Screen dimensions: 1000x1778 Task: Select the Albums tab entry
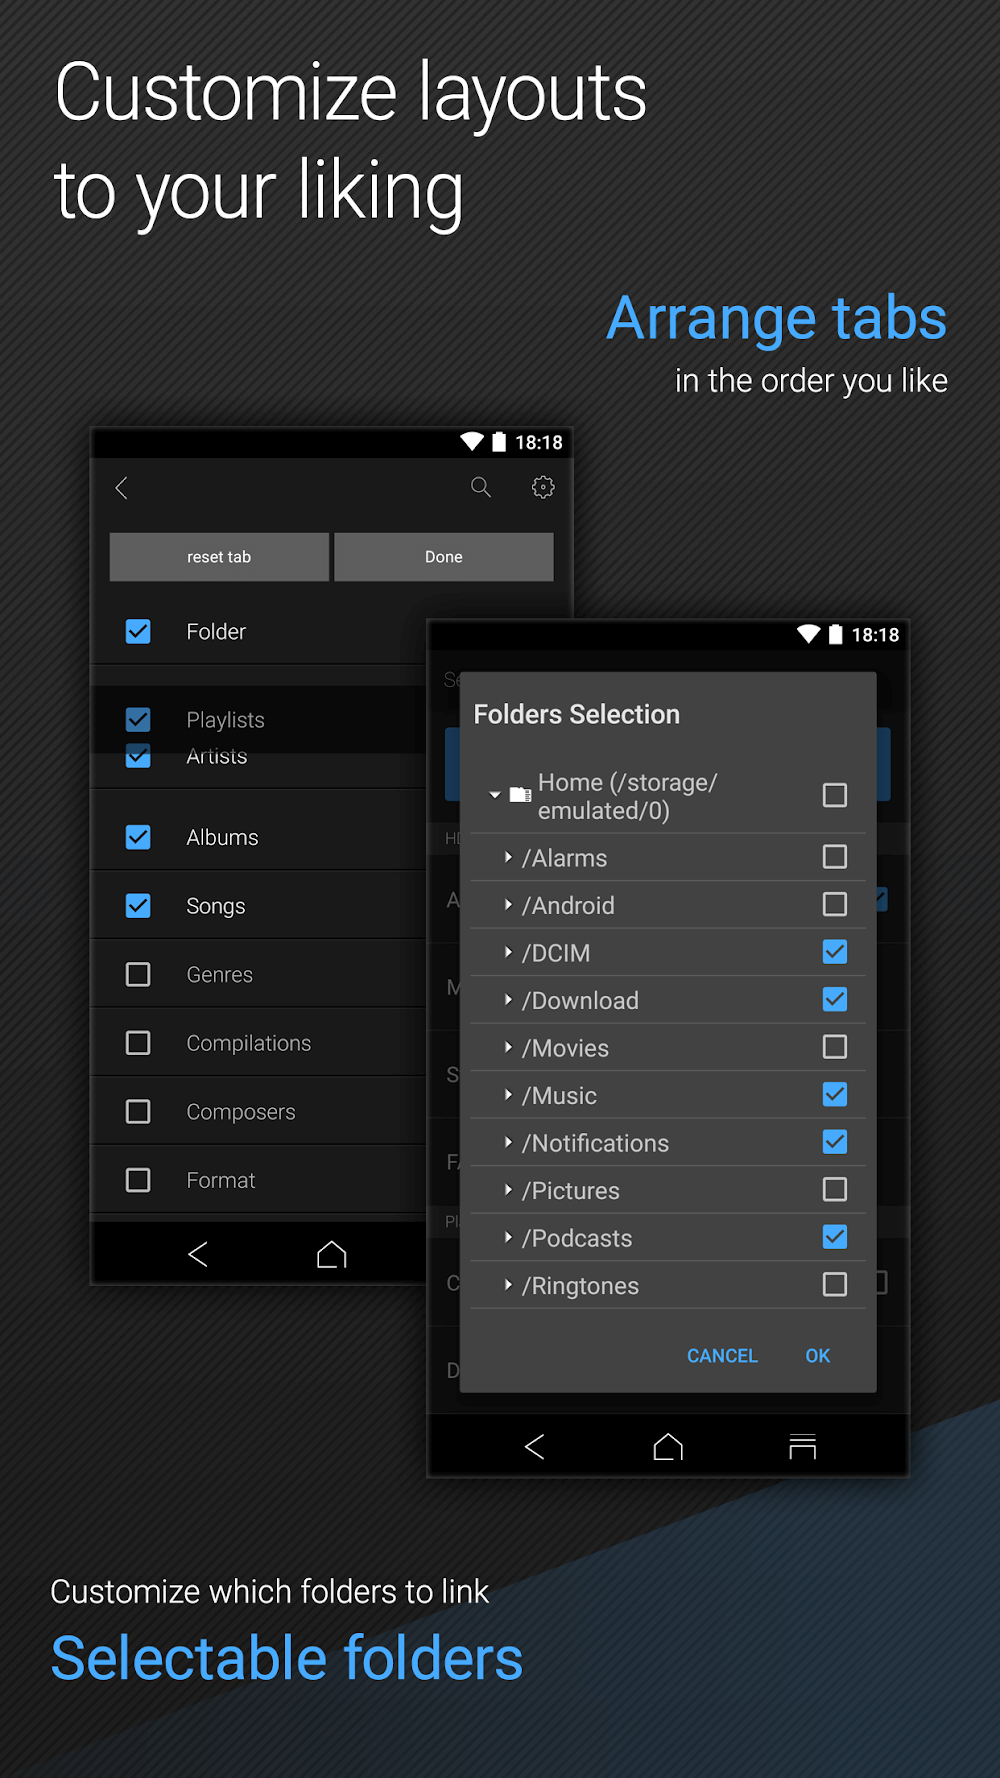tap(222, 837)
